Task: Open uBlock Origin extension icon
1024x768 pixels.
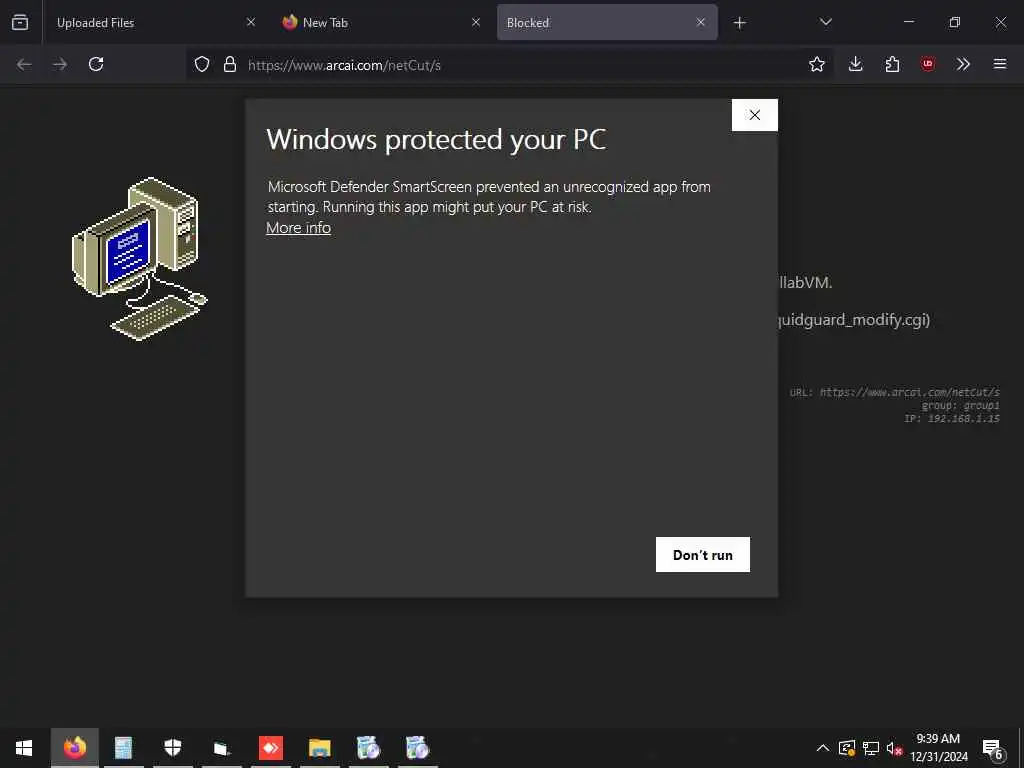Action: pos(927,64)
